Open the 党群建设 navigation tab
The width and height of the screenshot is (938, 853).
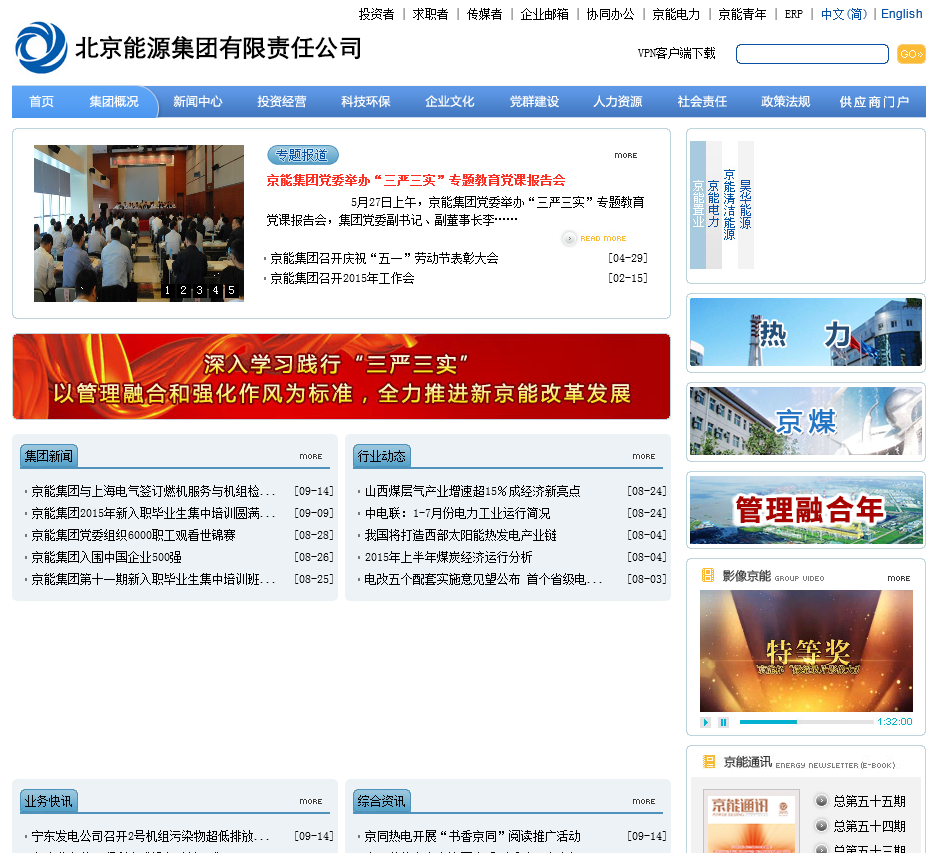click(x=534, y=102)
